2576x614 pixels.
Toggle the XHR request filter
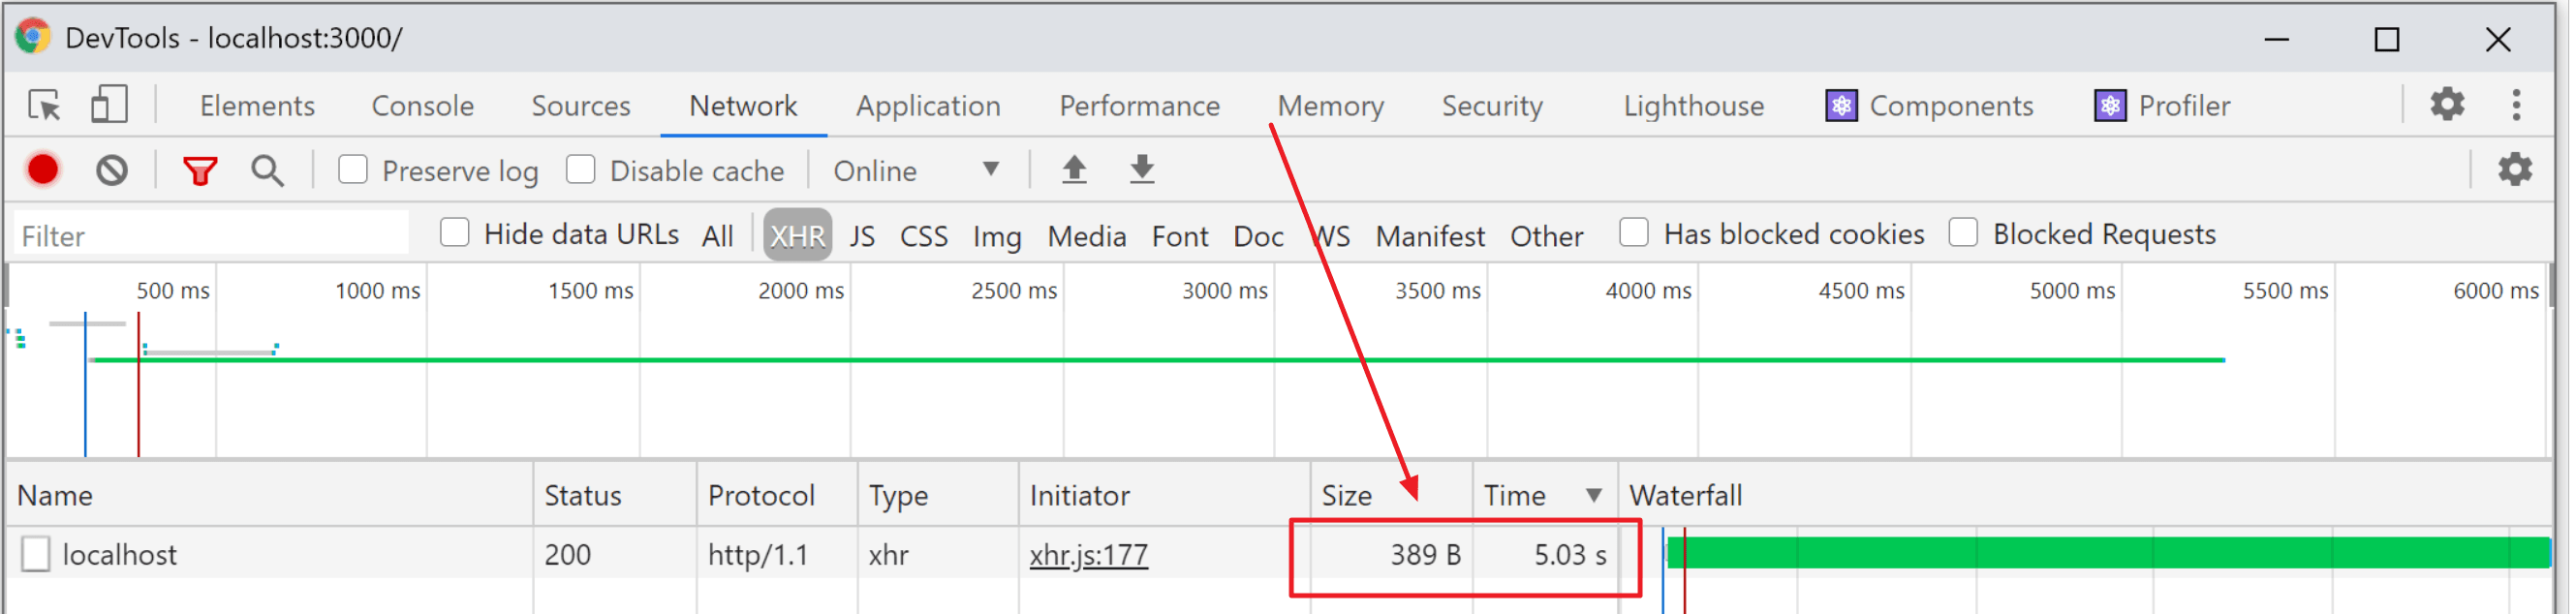pos(797,236)
